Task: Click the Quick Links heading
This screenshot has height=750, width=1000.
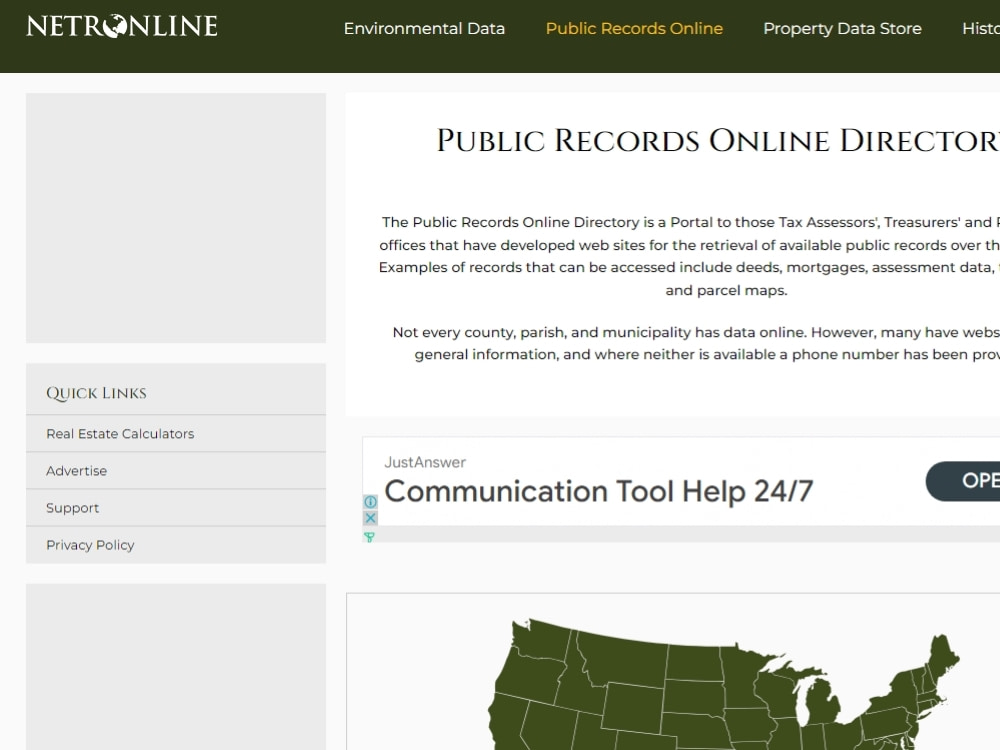Action: point(96,393)
